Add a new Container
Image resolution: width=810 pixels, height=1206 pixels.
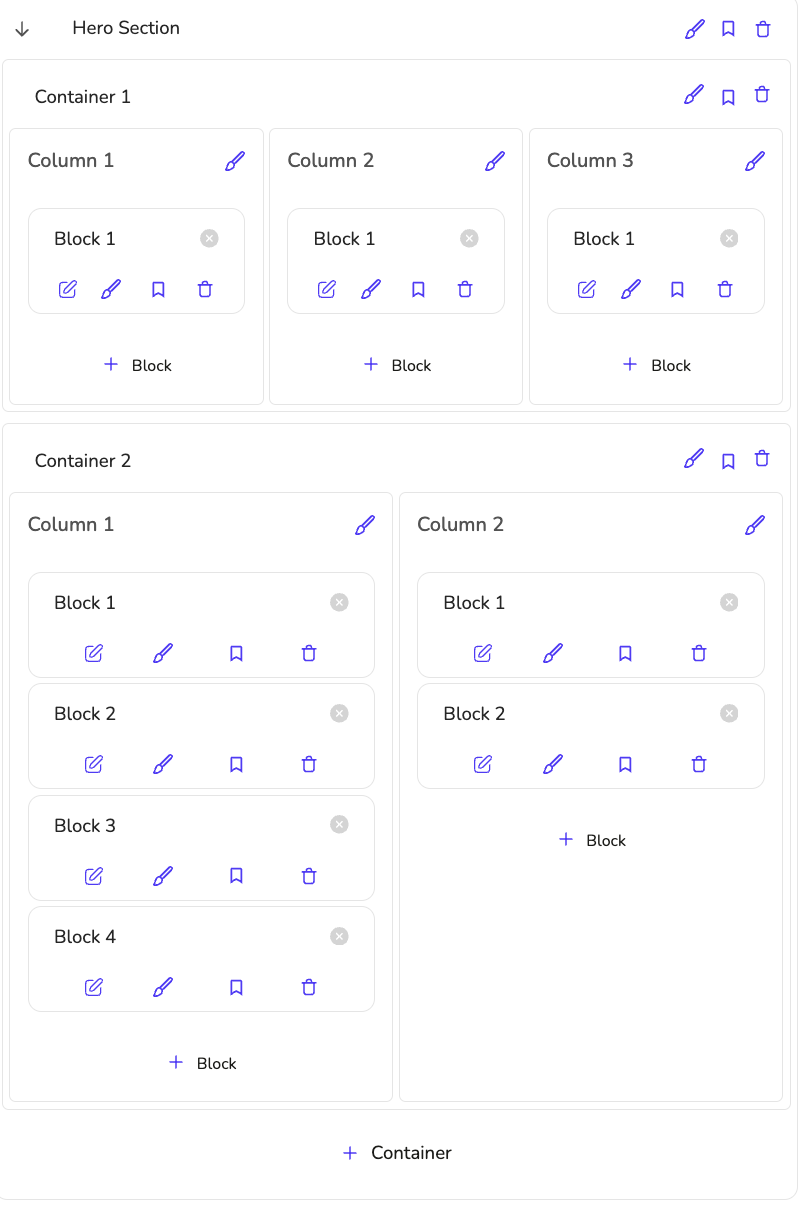pyautogui.click(x=397, y=1153)
